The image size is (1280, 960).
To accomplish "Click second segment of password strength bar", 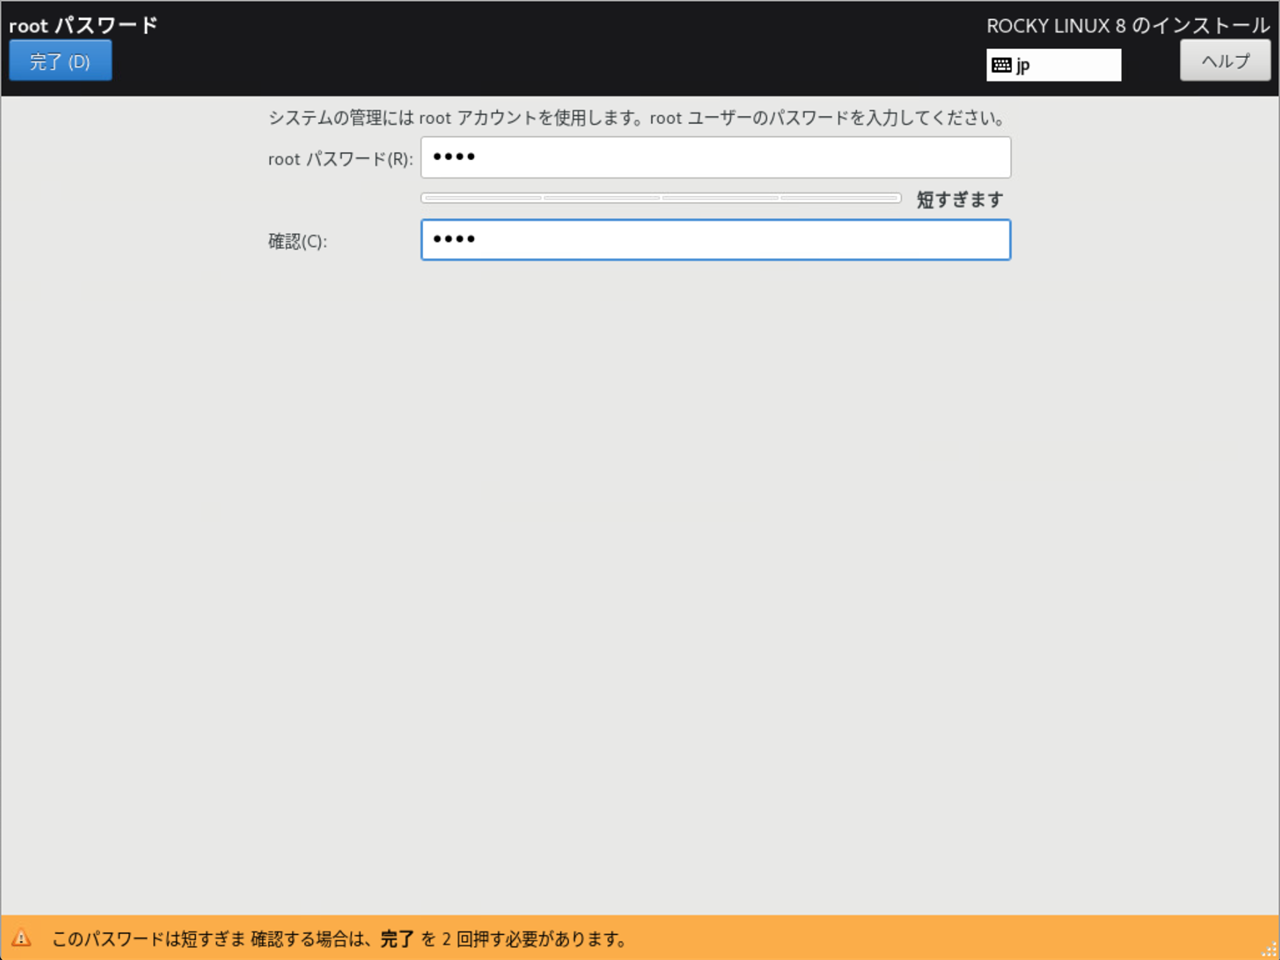I will [x=601, y=198].
